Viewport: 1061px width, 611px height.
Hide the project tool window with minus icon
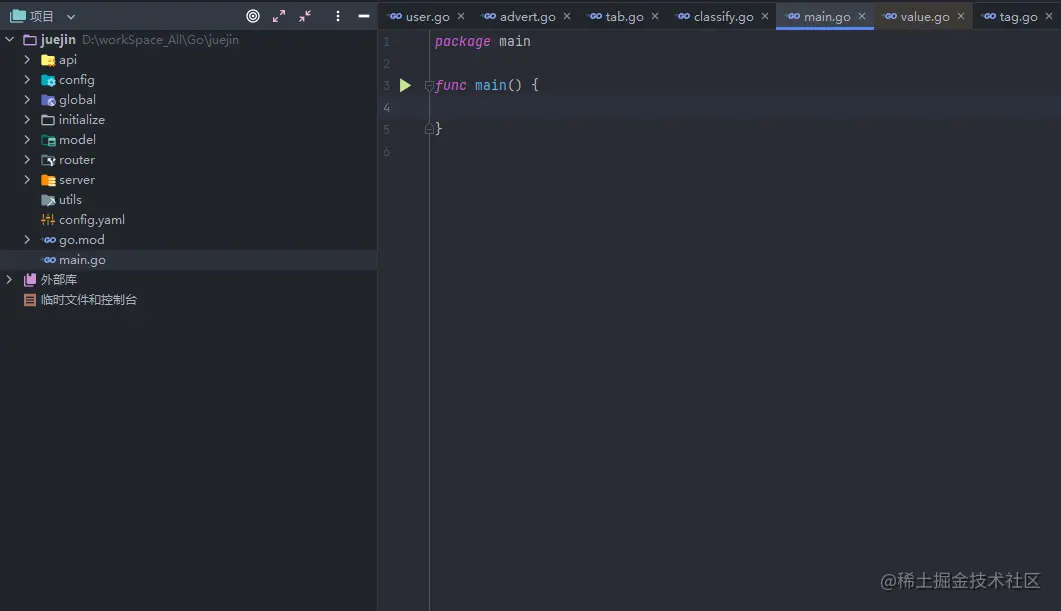click(363, 16)
